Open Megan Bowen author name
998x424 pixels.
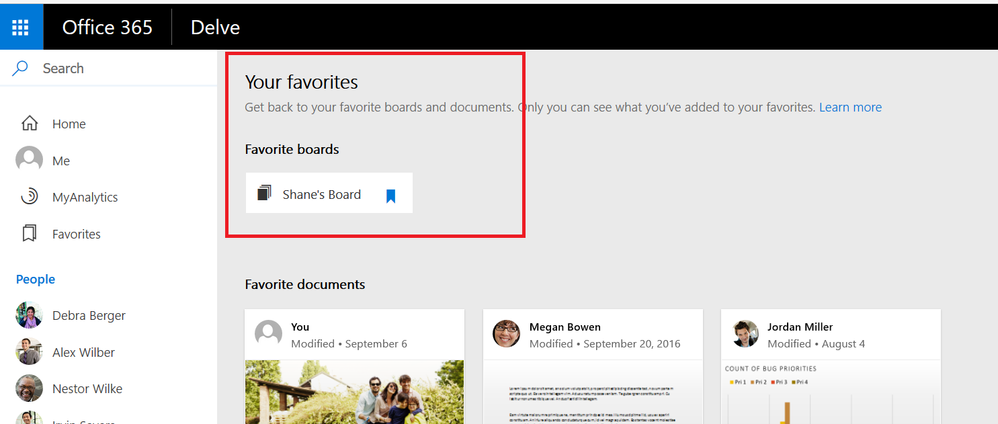tap(565, 327)
